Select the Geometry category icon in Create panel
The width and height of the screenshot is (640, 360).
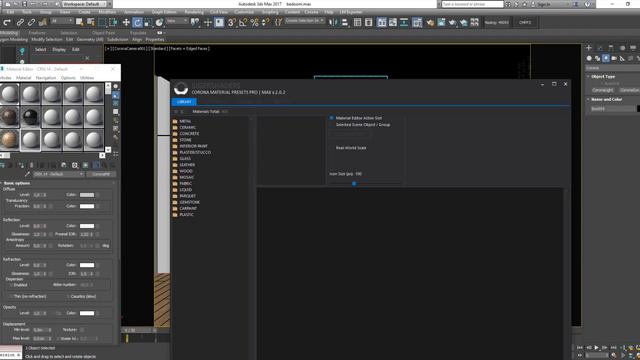(589, 58)
